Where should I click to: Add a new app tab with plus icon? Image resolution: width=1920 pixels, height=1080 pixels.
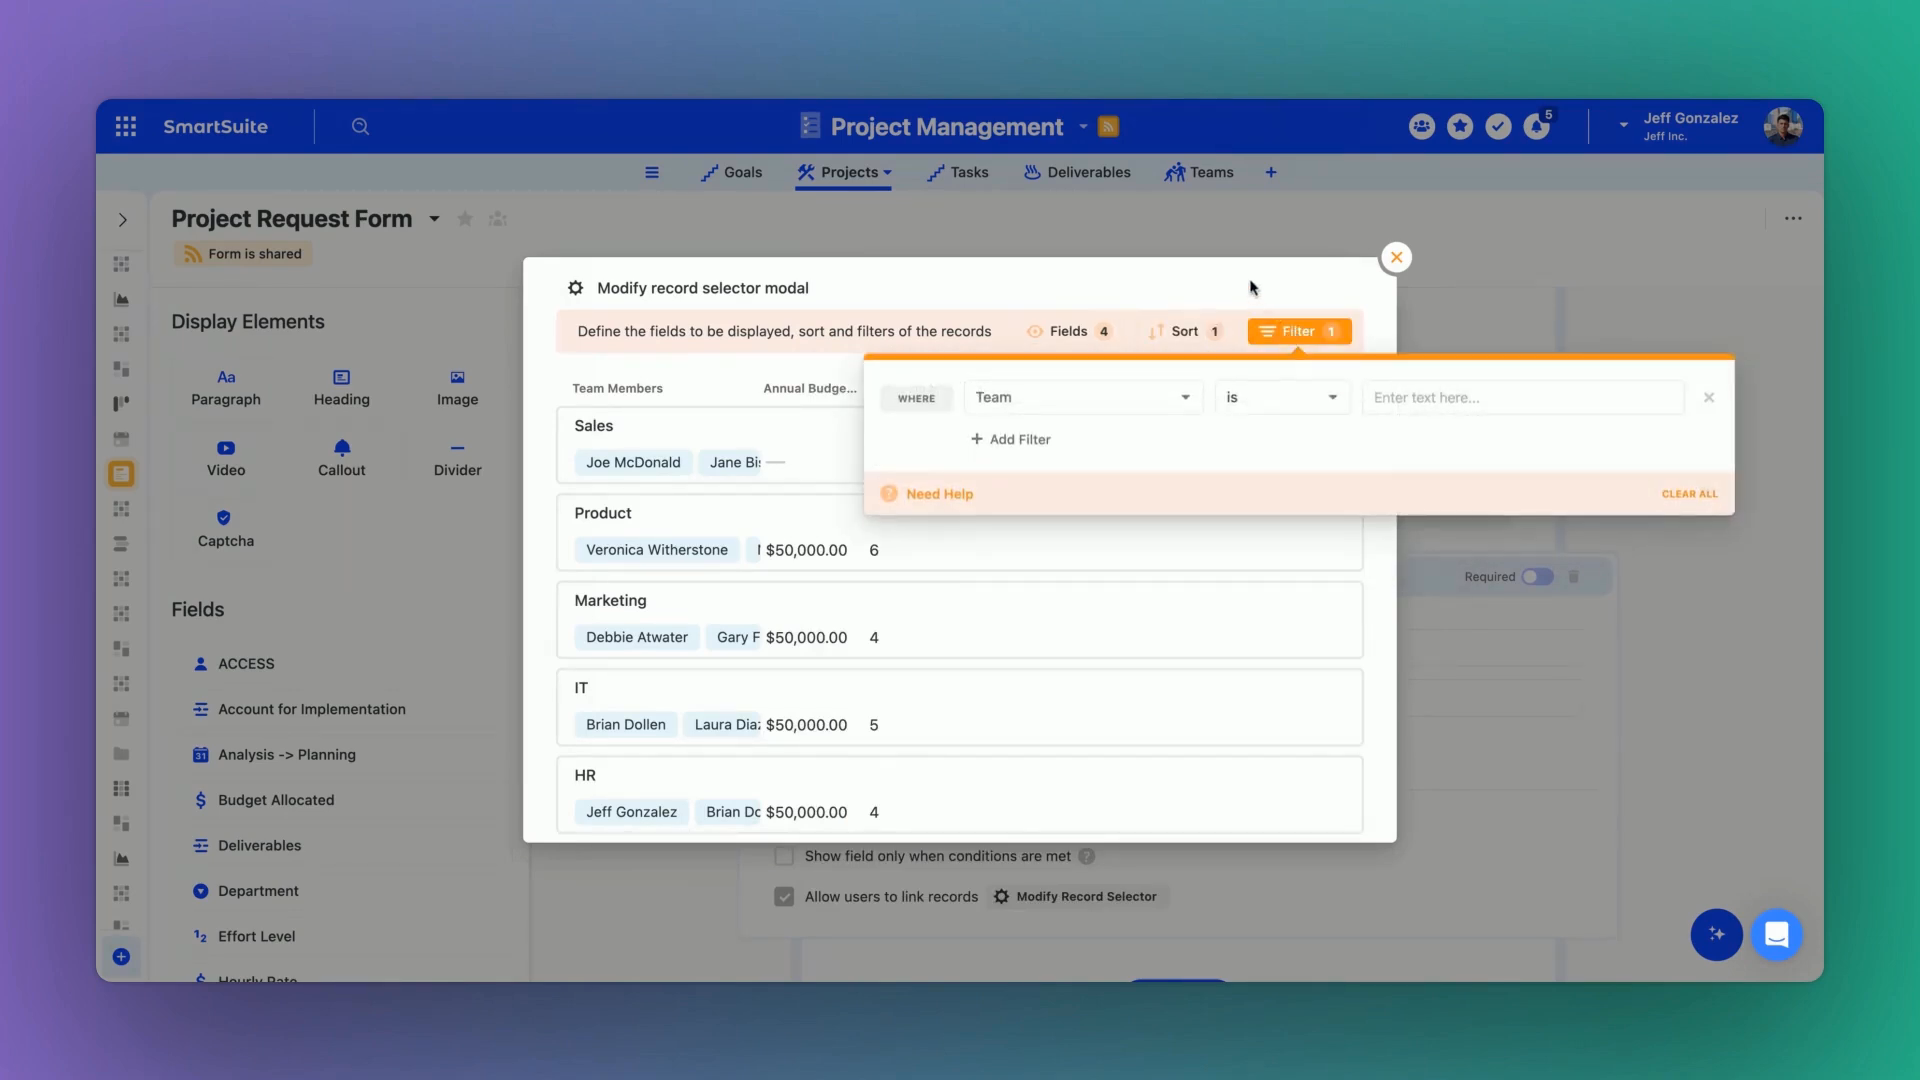[1271, 173]
